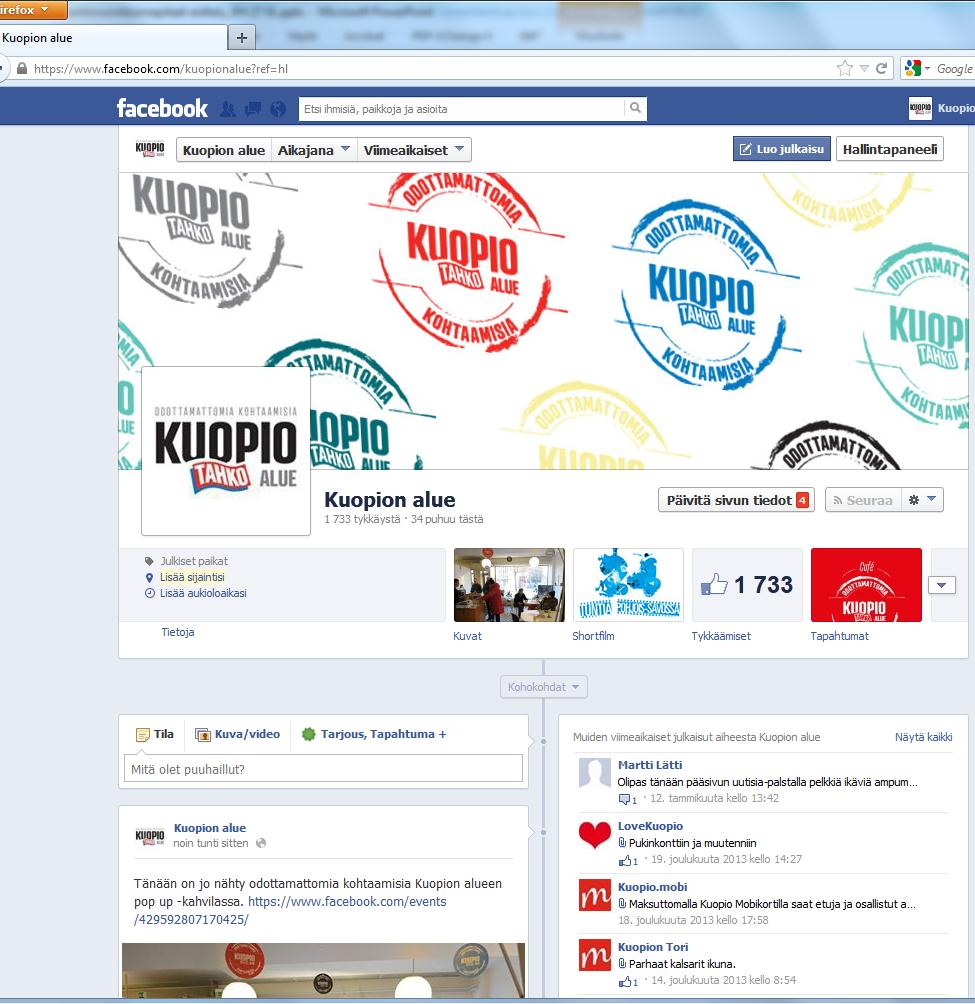This screenshot has width=975, height=1004.
Task: Click the Facebook search input field
Action: coord(461,109)
